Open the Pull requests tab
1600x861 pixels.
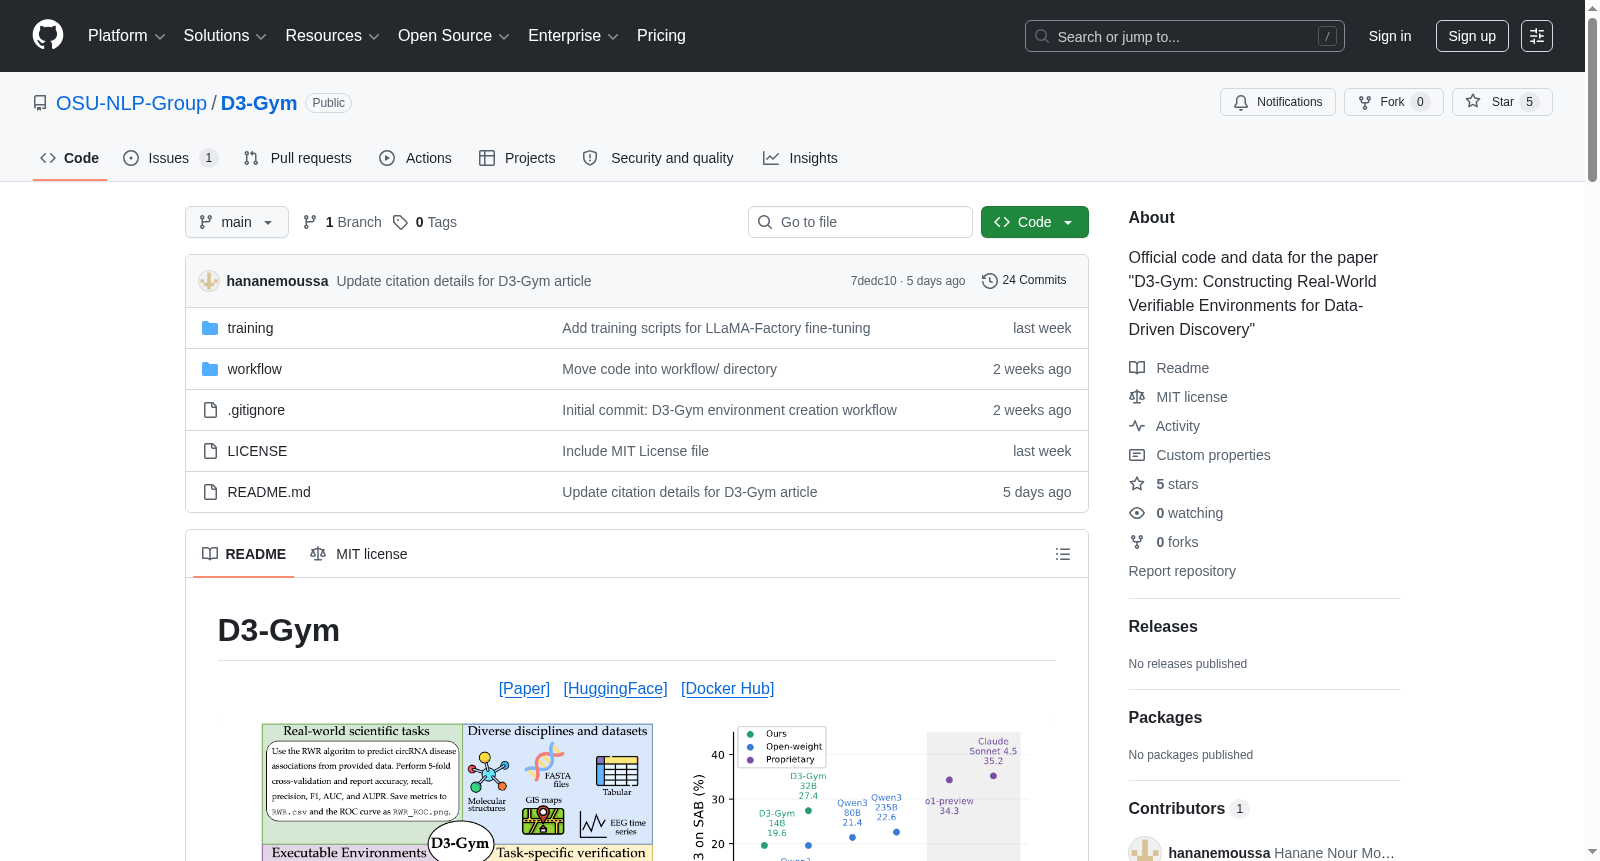pyautogui.click(x=298, y=158)
